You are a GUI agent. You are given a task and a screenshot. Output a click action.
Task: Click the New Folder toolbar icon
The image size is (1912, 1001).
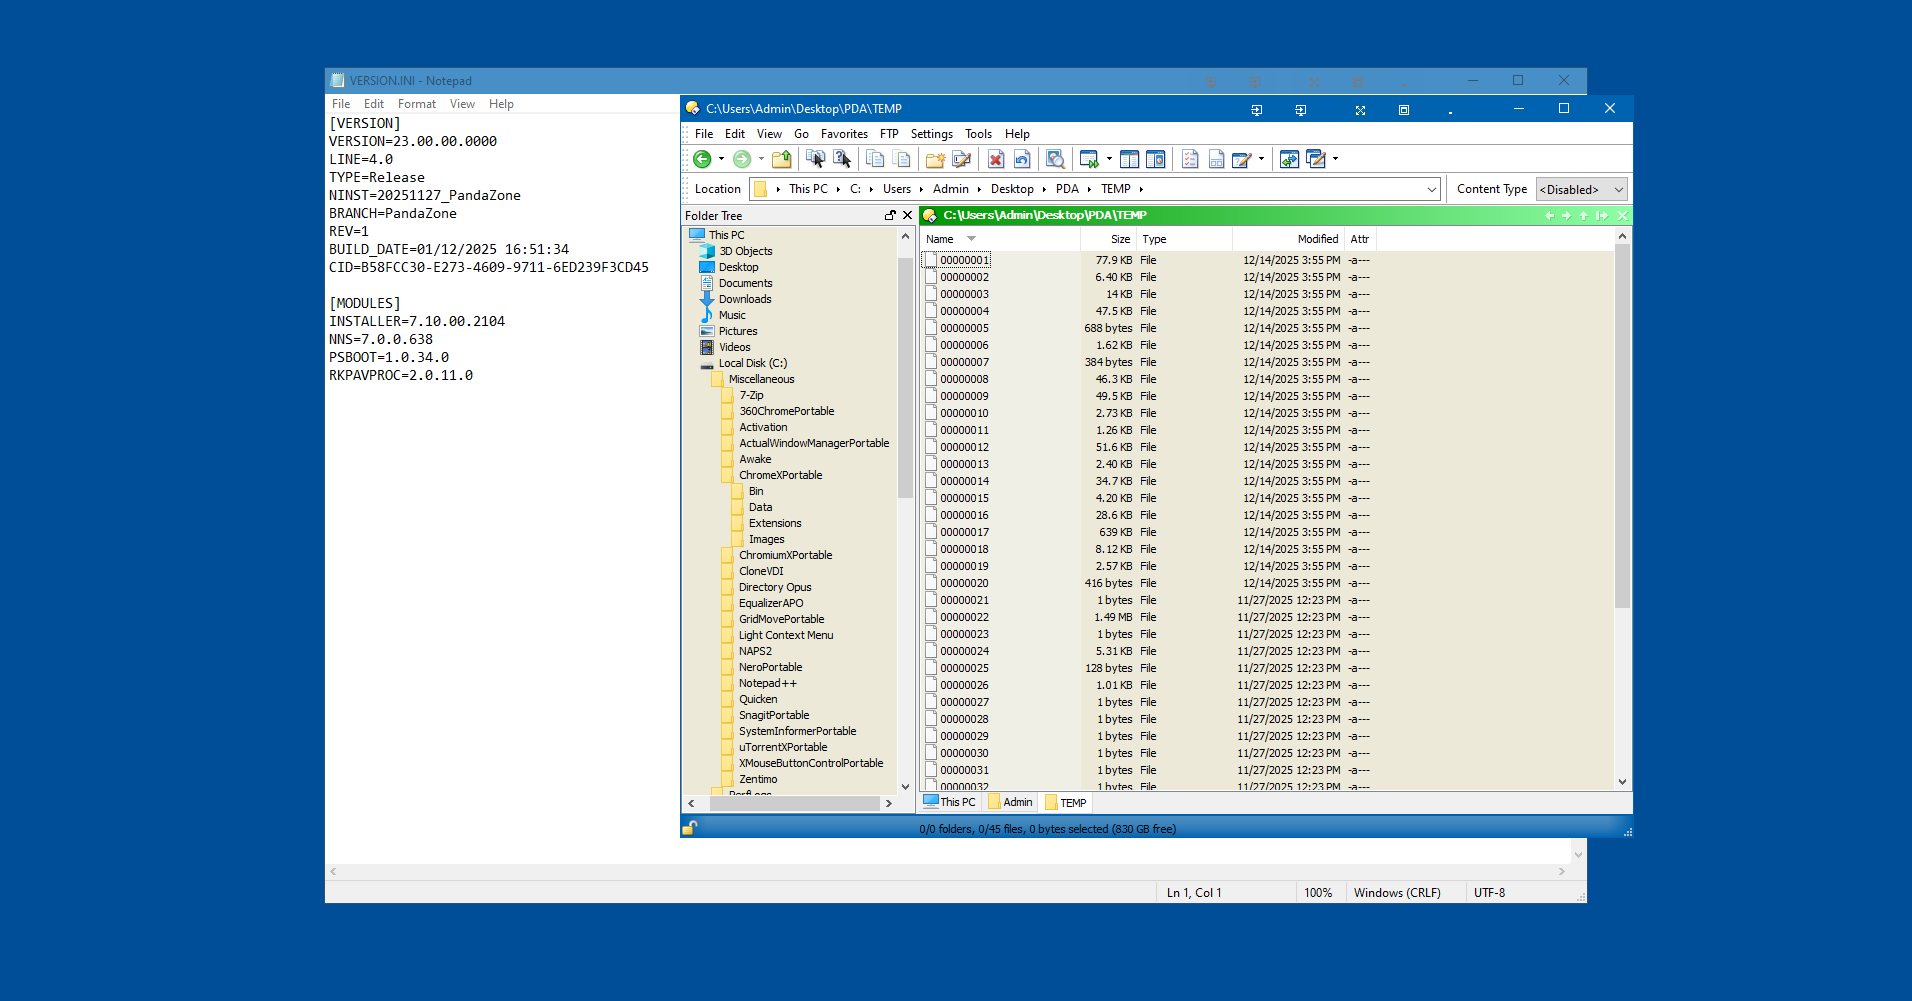[x=935, y=159]
